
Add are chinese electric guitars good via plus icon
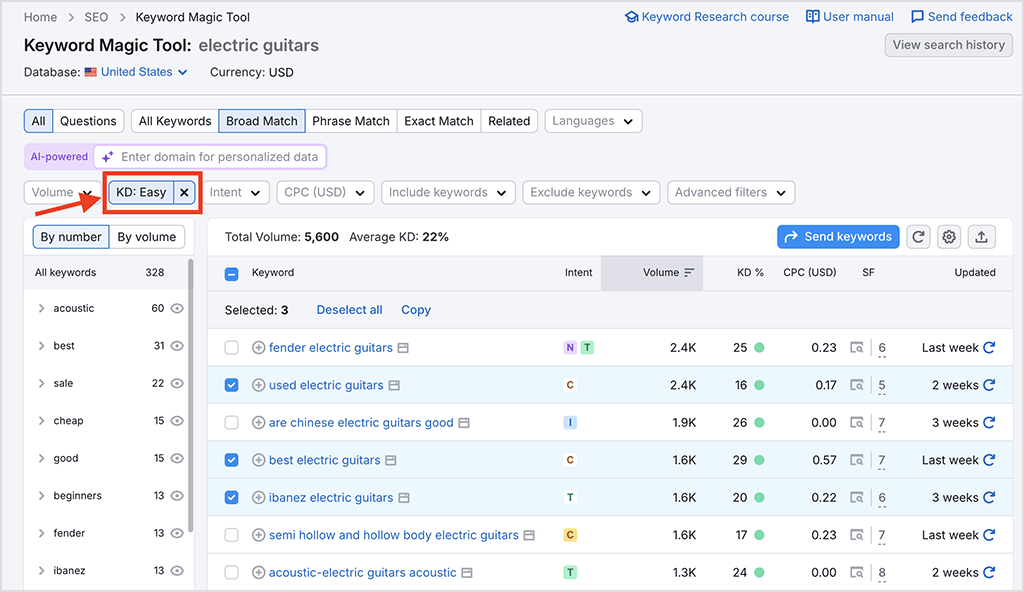(x=259, y=423)
